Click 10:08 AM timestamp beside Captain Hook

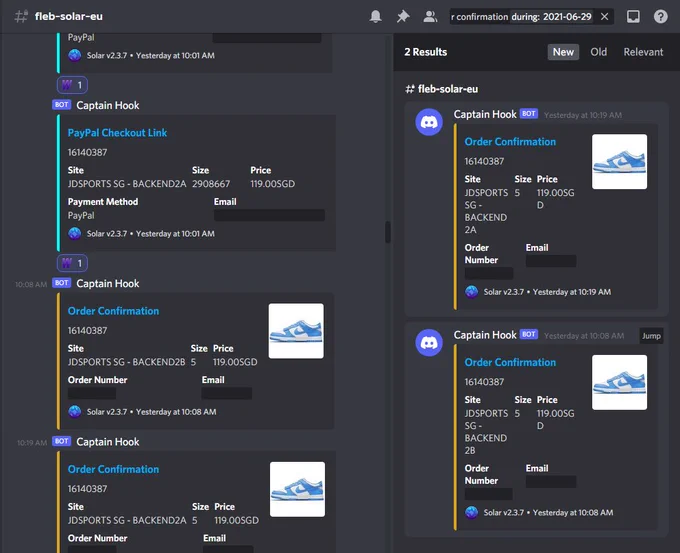tap(31, 285)
